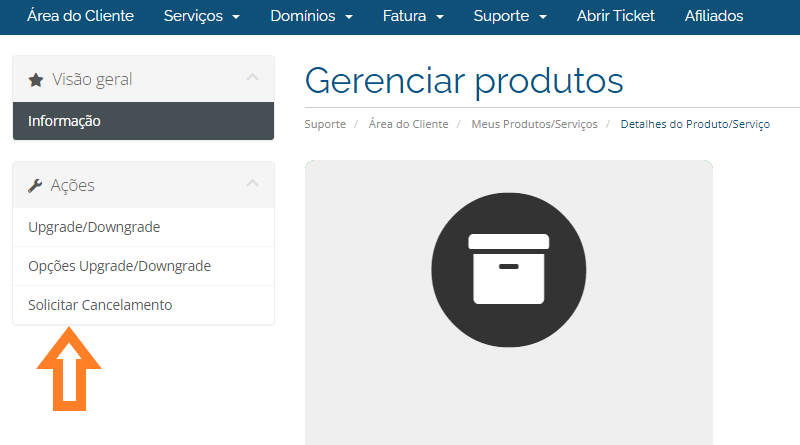Click Solicitar Cancelamento

coord(143,305)
